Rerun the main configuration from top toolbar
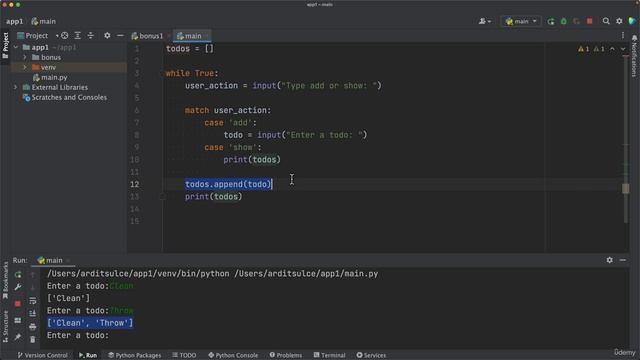This screenshot has height=360, width=640. (551, 21)
